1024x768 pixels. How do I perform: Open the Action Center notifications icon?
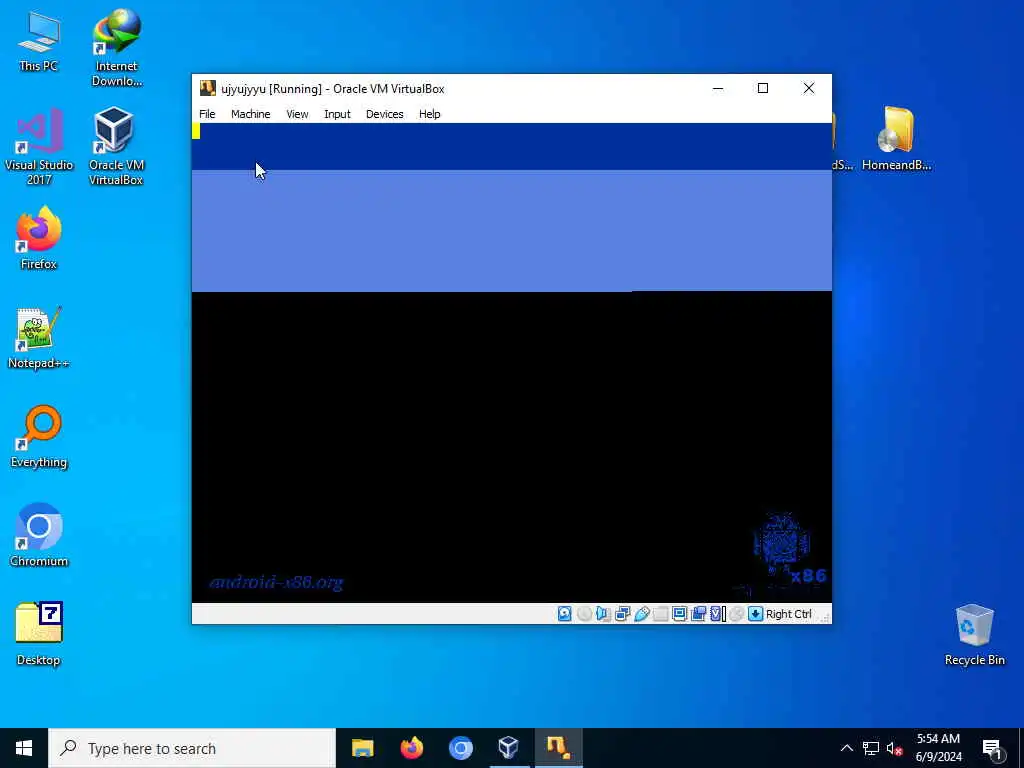point(992,748)
